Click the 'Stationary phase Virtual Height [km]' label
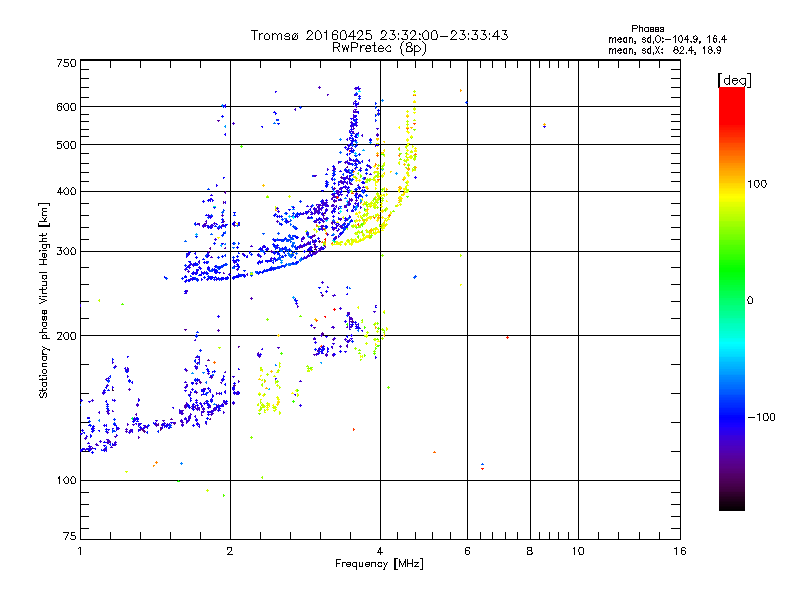This screenshot has height=600, width=800. tap(44, 301)
